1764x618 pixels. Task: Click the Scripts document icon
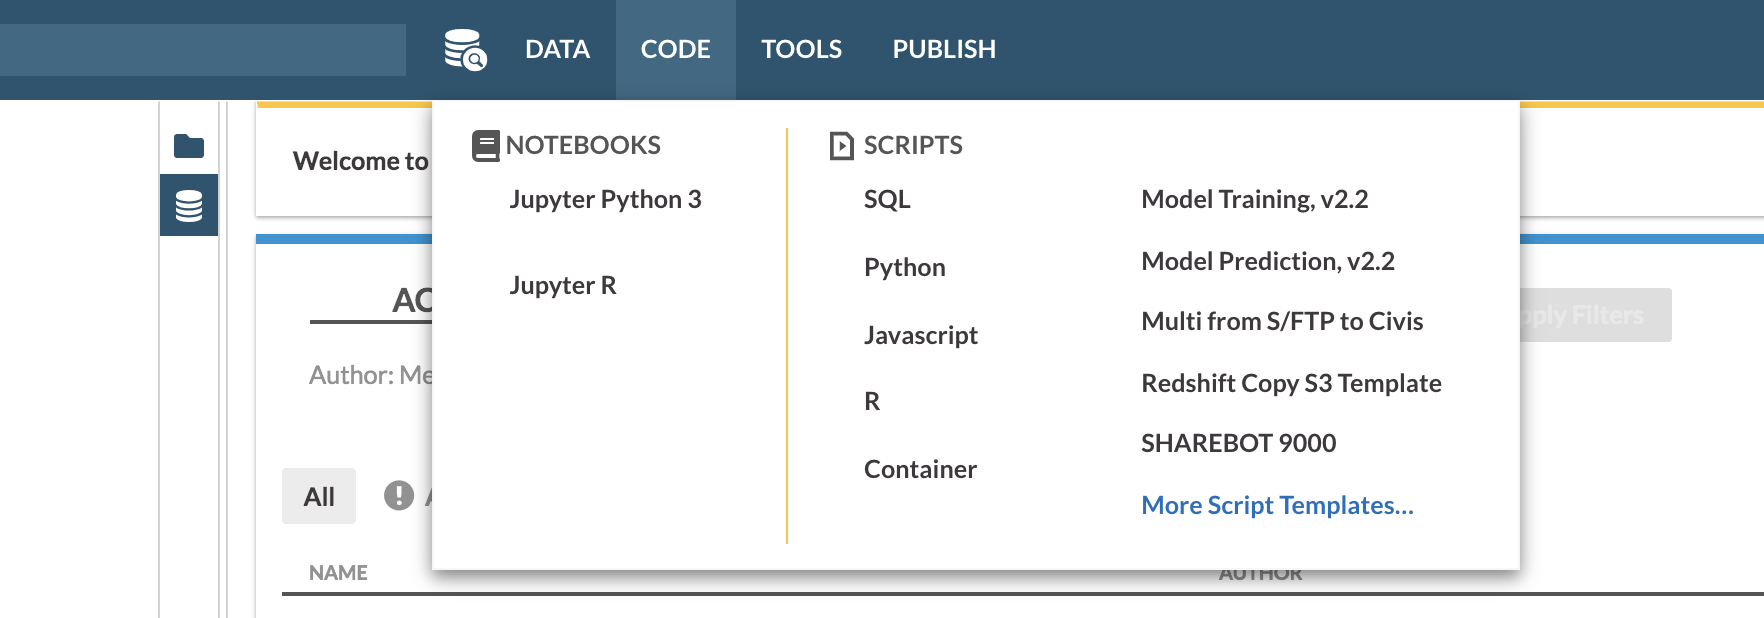coord(842,146)
